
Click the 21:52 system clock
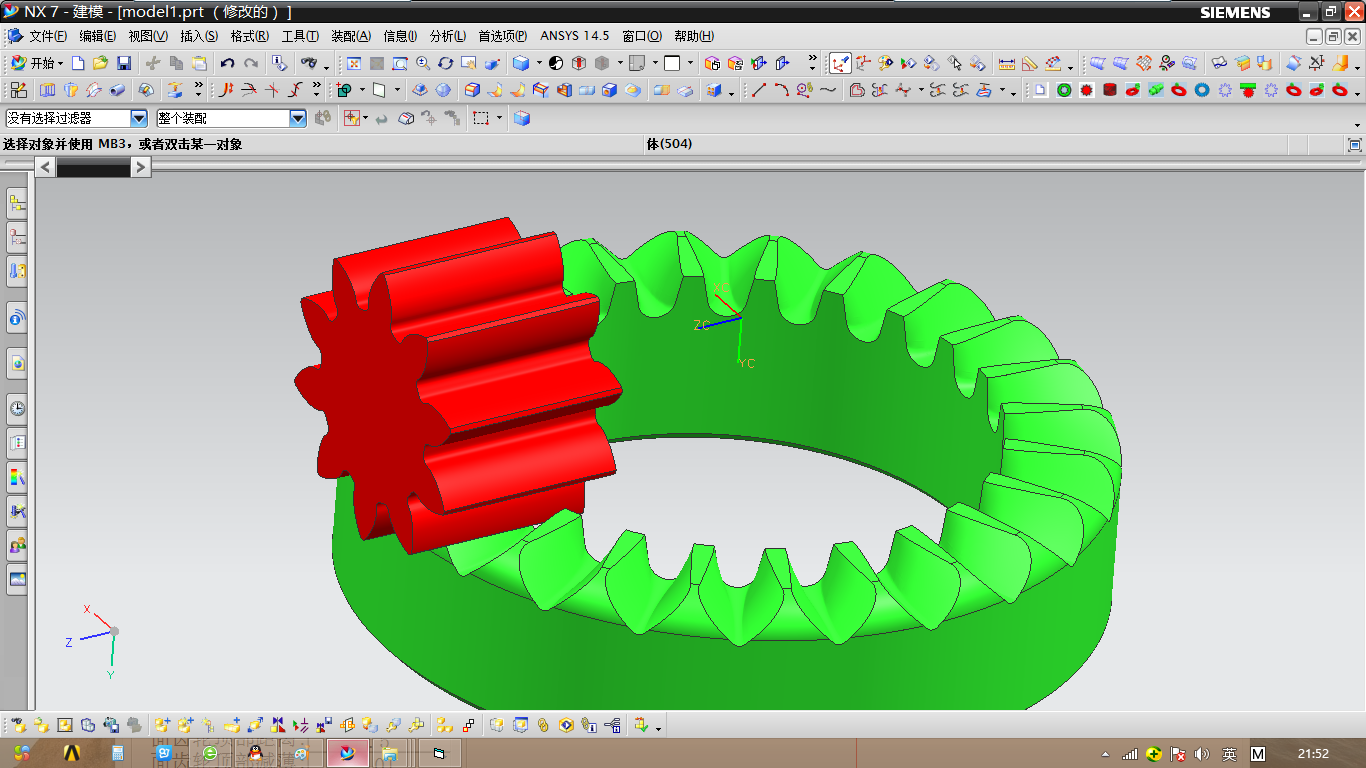point(1313,754)
